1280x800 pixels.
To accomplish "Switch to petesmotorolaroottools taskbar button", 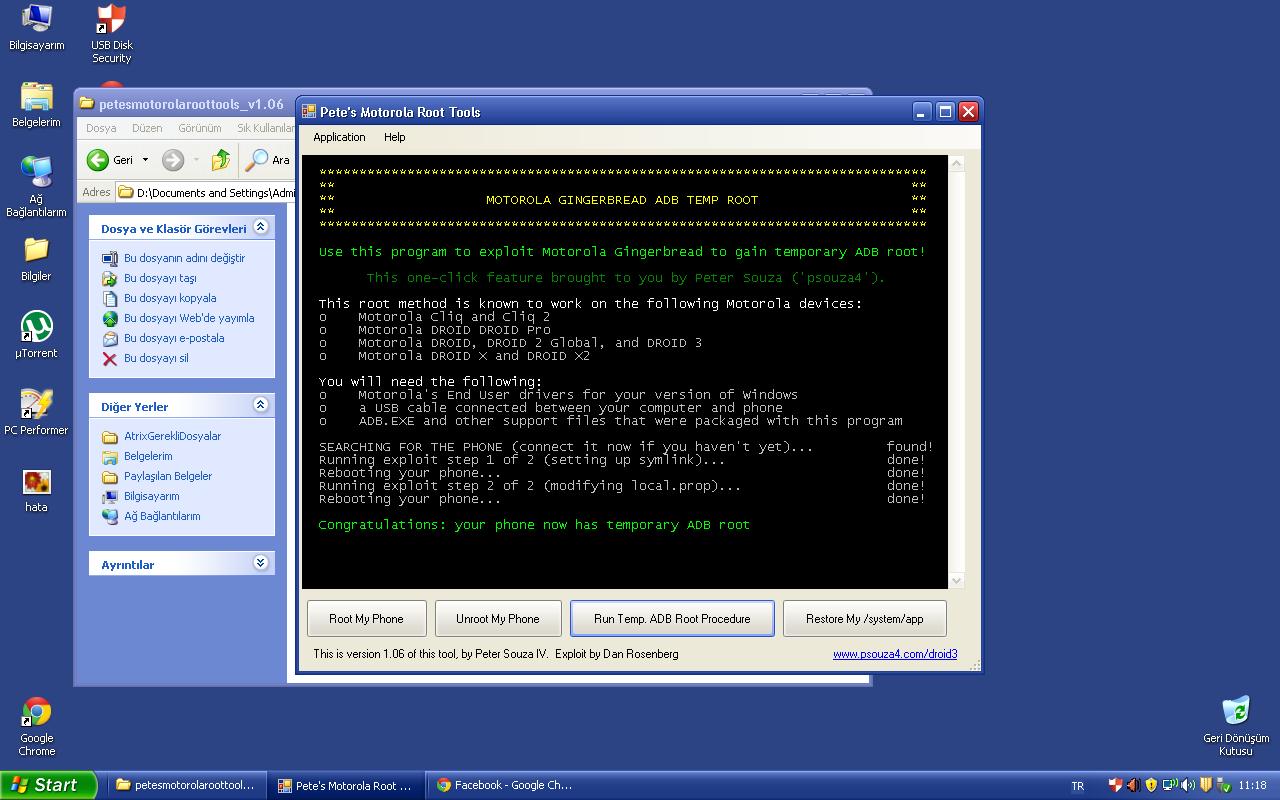I will tap(186, 785).
